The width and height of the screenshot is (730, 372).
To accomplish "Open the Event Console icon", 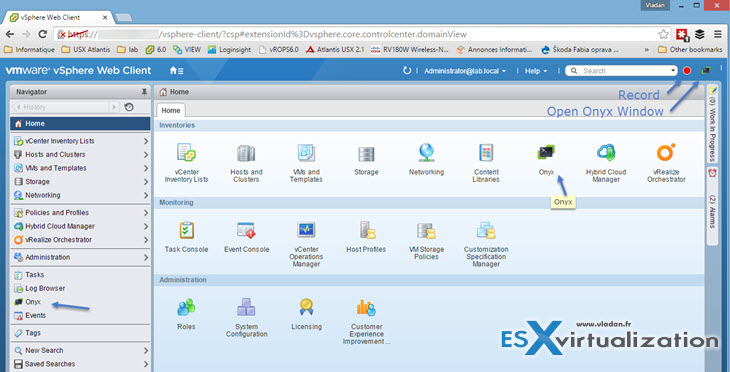I will (x=246, y=230).
